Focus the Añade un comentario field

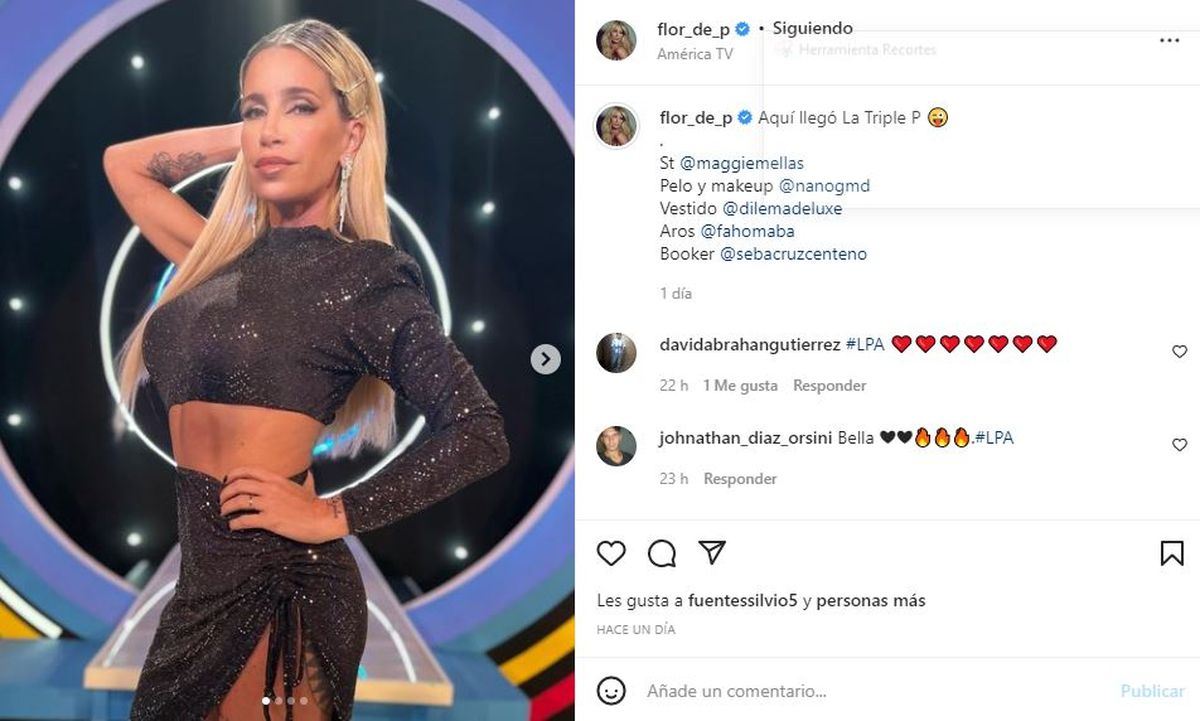[880, 691]
